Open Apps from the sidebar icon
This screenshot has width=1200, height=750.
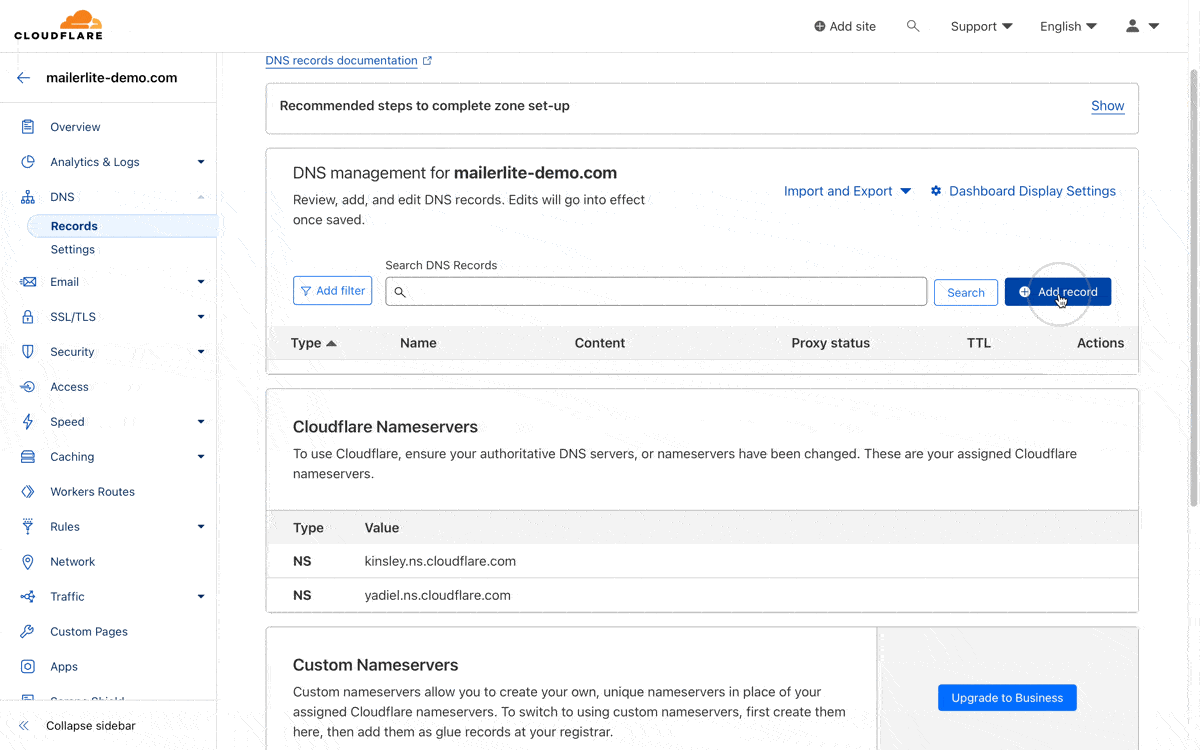(x=28, y=667)
